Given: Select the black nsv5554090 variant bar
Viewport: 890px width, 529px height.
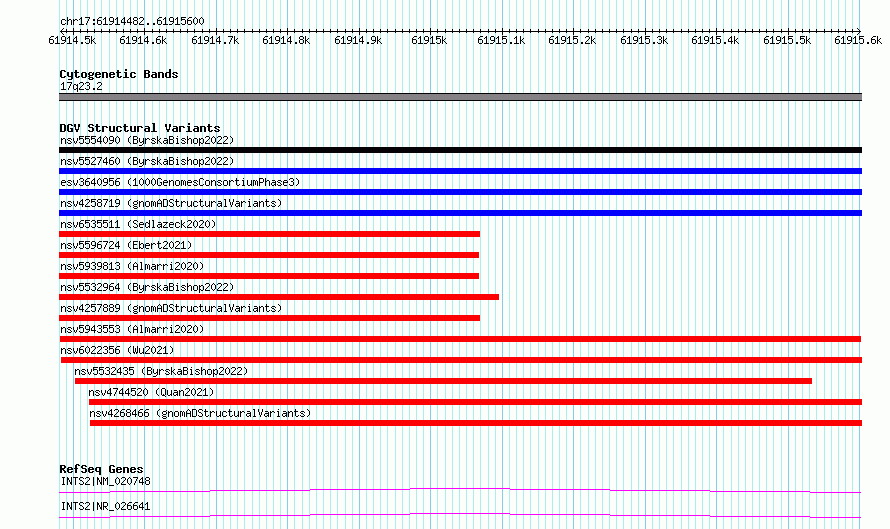Looking at the screenshot, I should click(x=460, y=150).
